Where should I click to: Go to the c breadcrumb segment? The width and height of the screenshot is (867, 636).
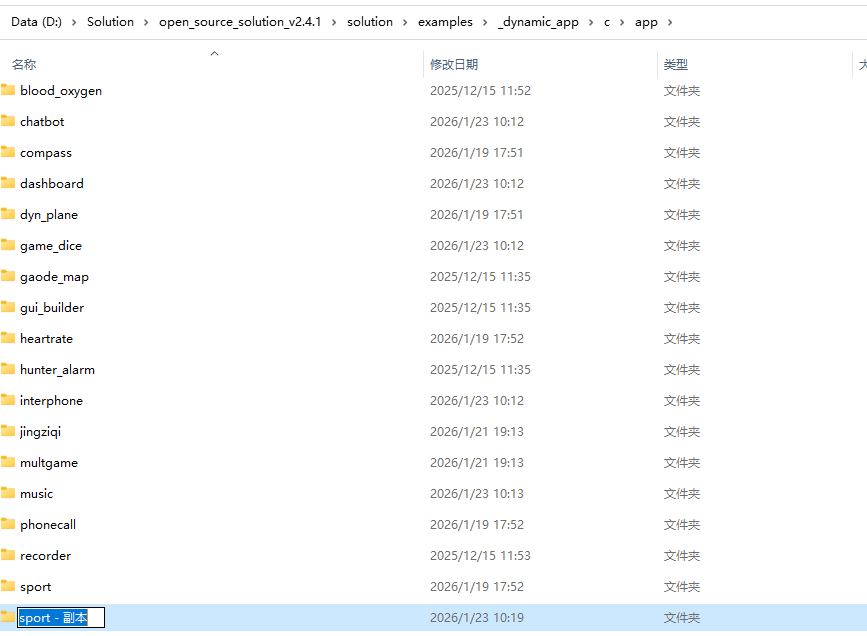point(607,22)
